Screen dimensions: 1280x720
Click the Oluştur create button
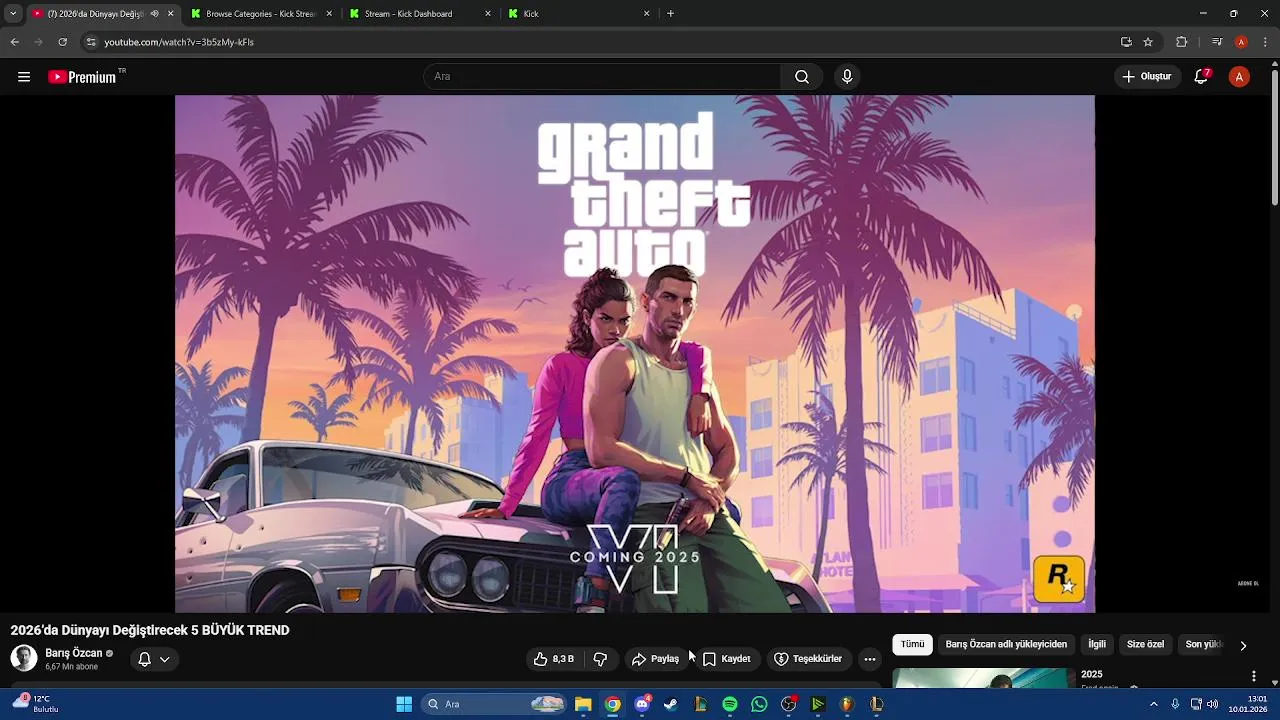click(1146, 77)
